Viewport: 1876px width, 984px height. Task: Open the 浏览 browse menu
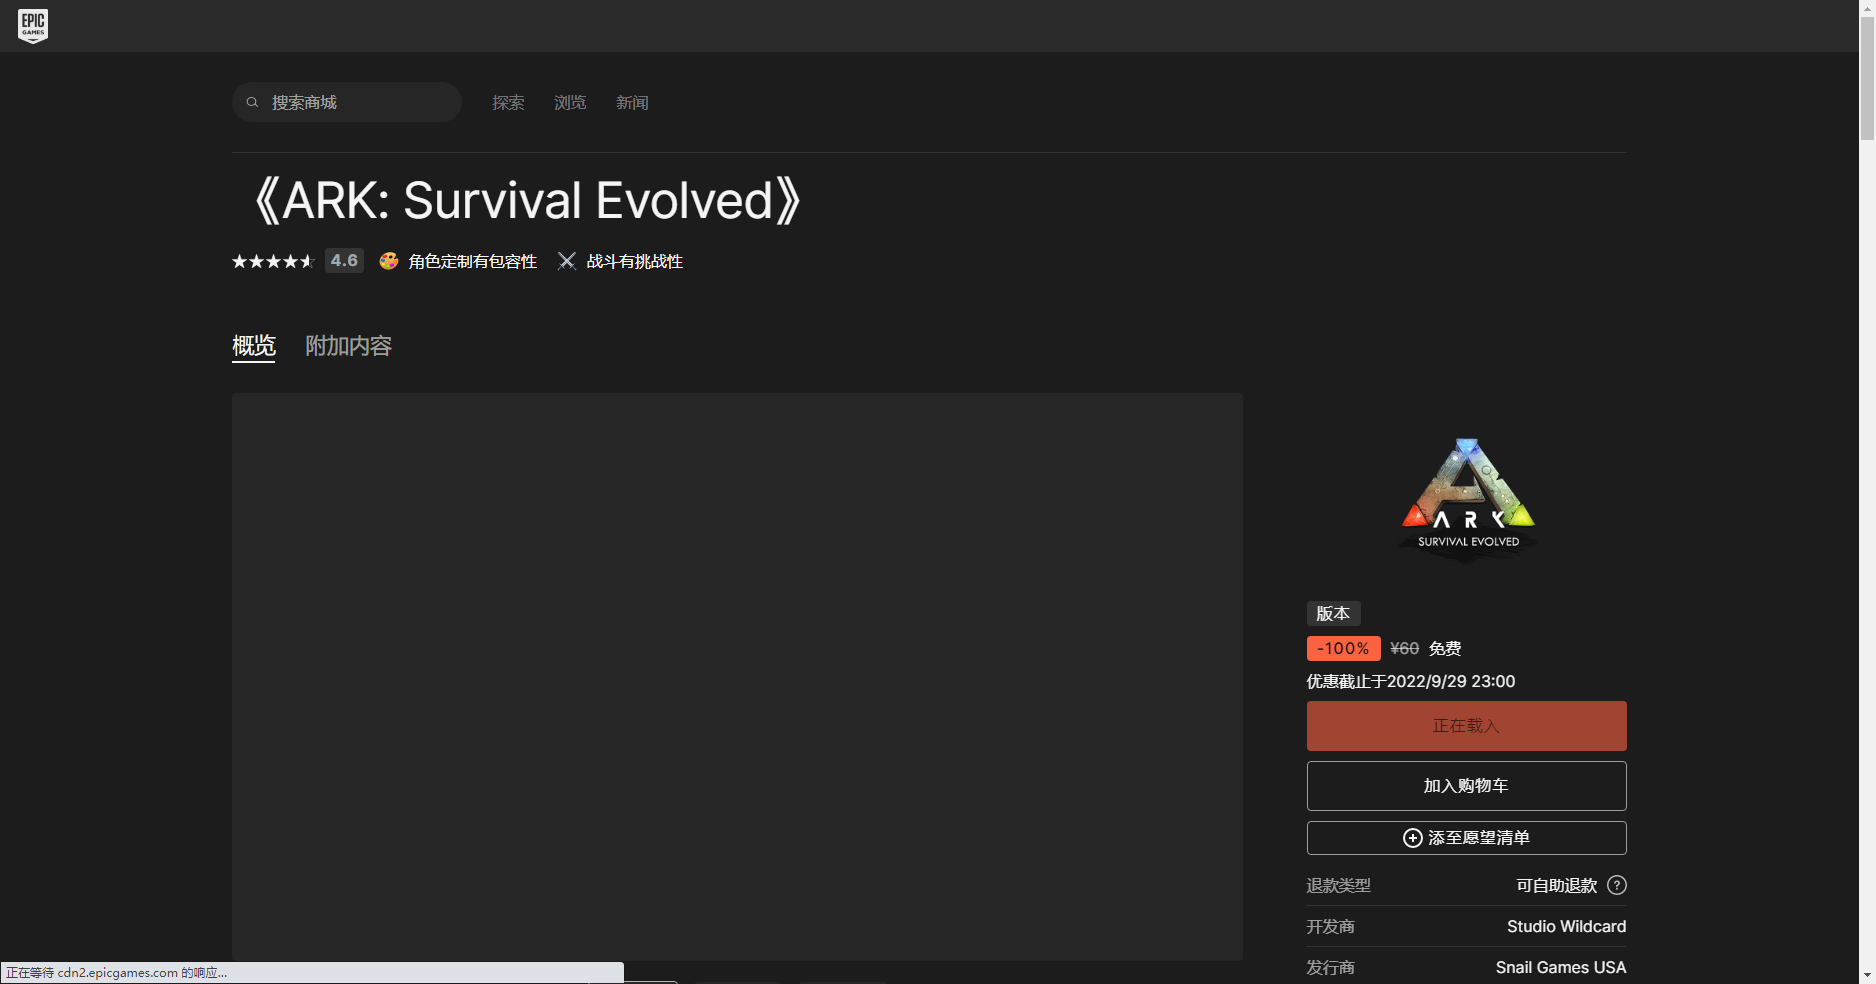(x=570, y=103)
